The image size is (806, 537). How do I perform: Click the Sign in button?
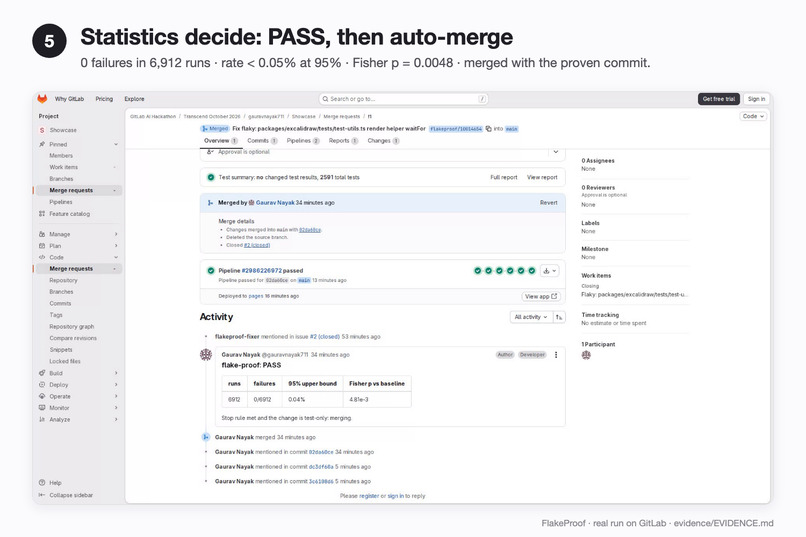(x=756, y=99)
